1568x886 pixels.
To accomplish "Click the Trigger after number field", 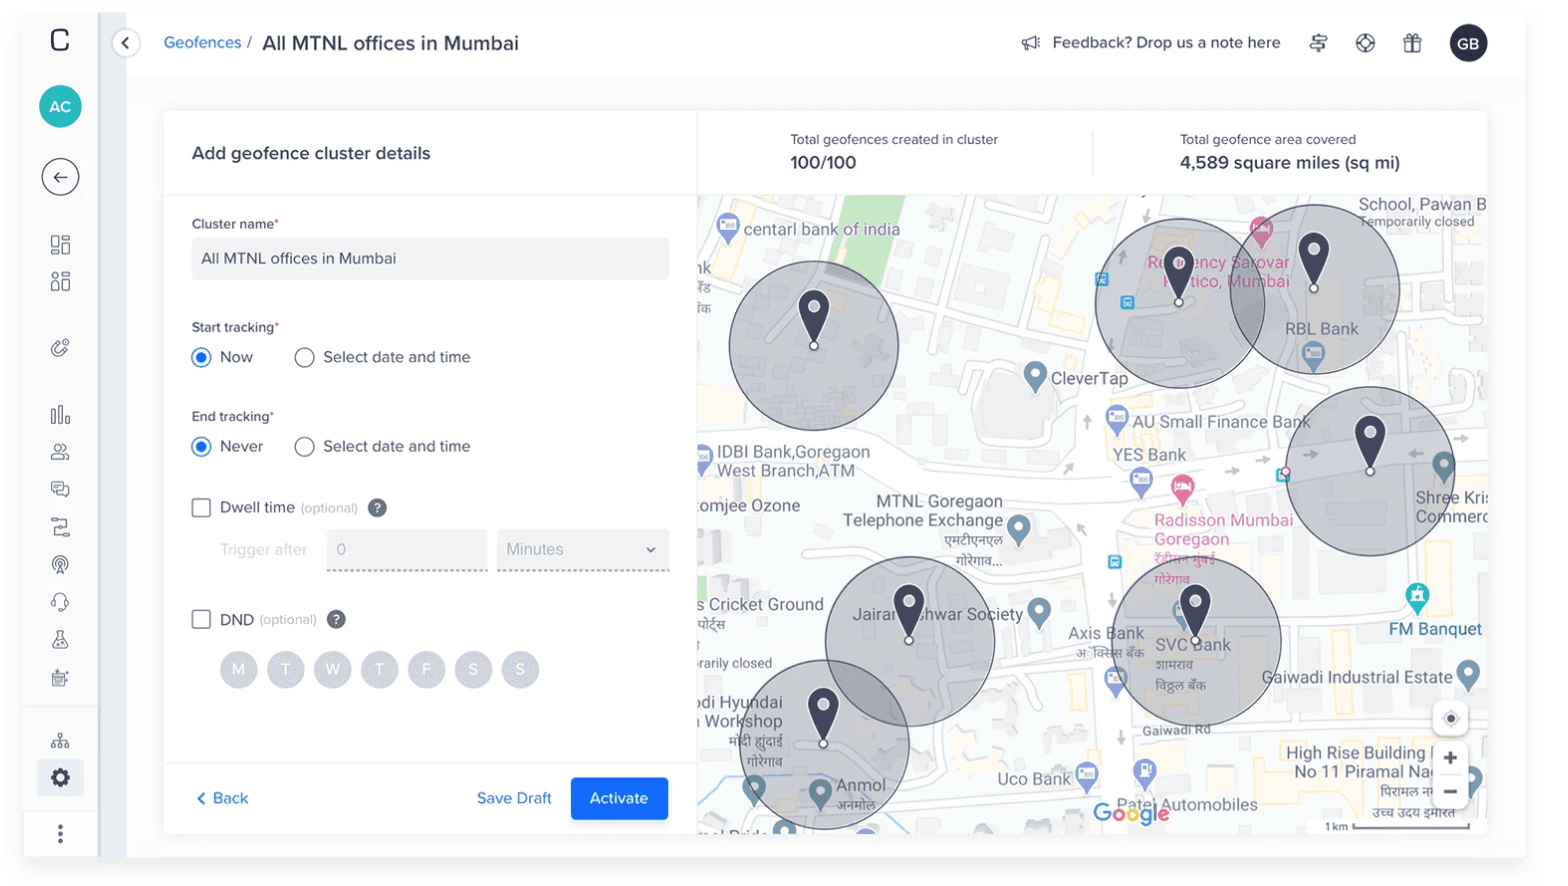I will (407, 549).
